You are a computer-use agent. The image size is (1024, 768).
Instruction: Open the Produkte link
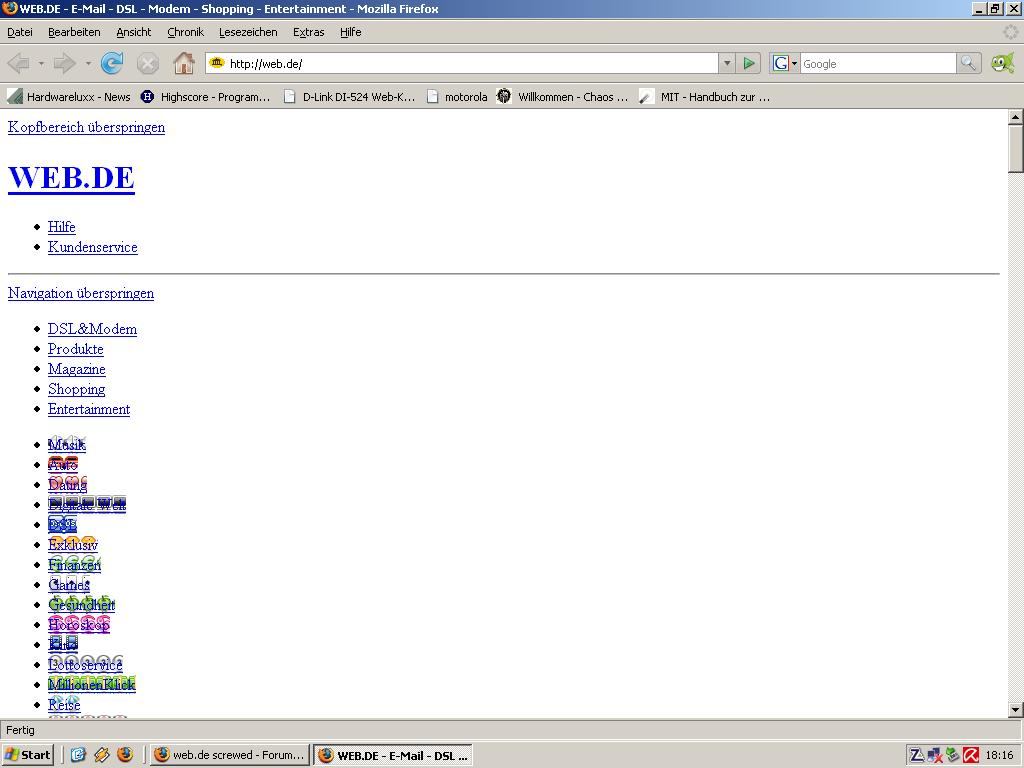[x=76, y=349]
